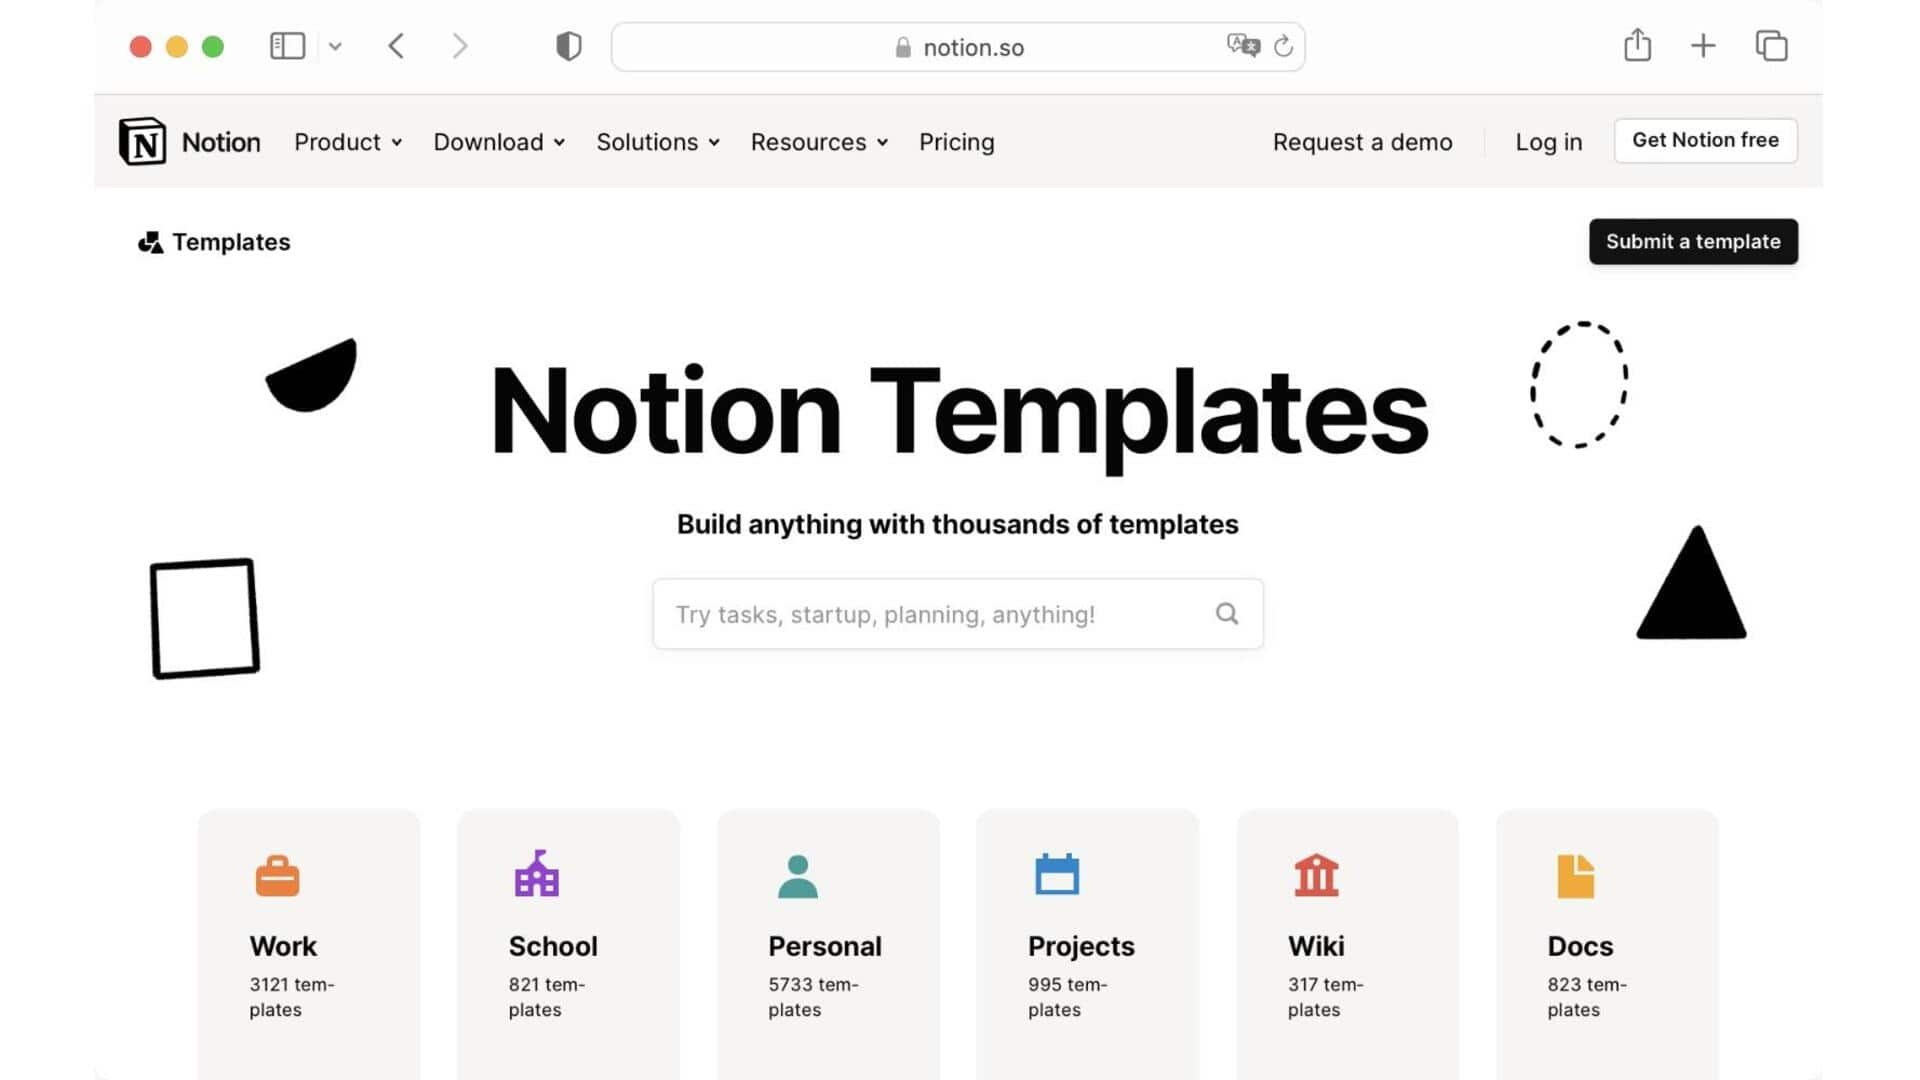Click the Templates navigation icon
Image resolution: width=1920 pixels, height=1080 pixels.
click(148, 241)
